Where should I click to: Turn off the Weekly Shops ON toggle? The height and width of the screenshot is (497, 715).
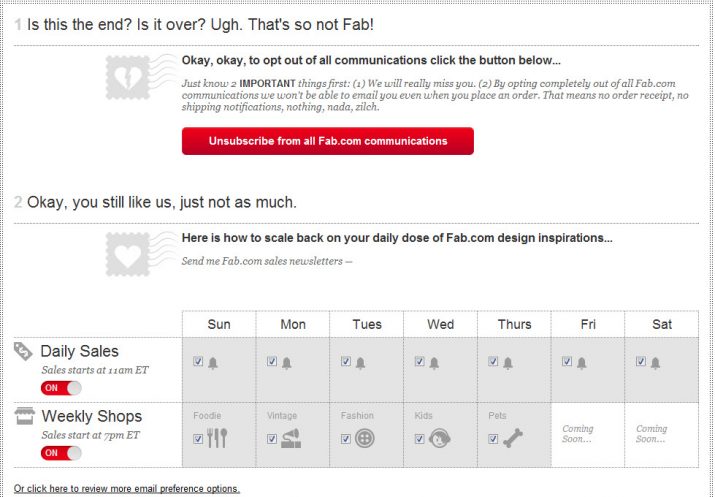[x=61, y=453]
